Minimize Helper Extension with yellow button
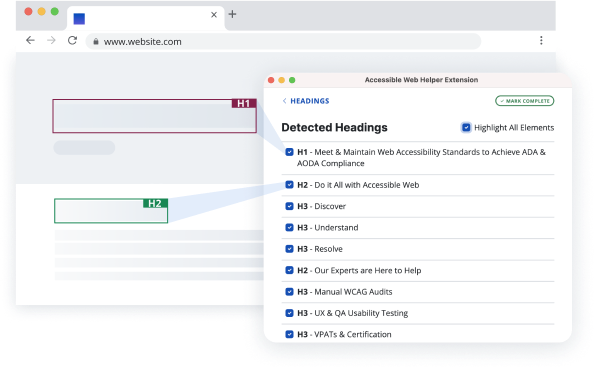This screenshot has width=597, height=372. coord(281,80)
